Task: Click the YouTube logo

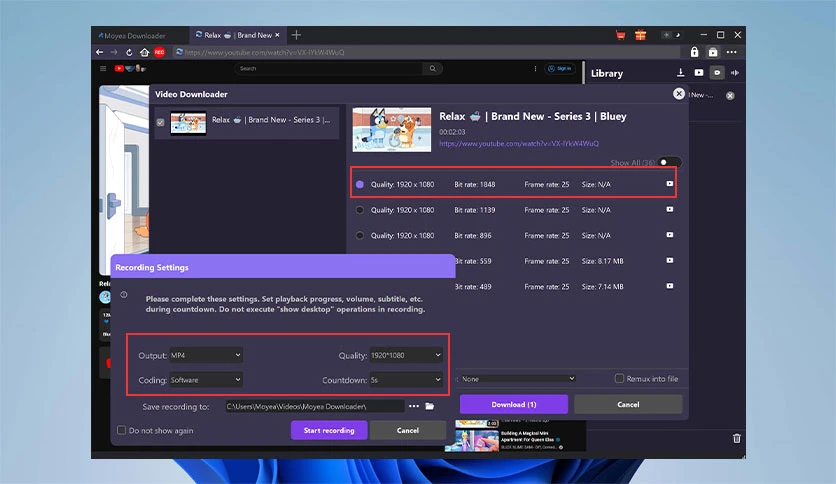Action: 130,68
